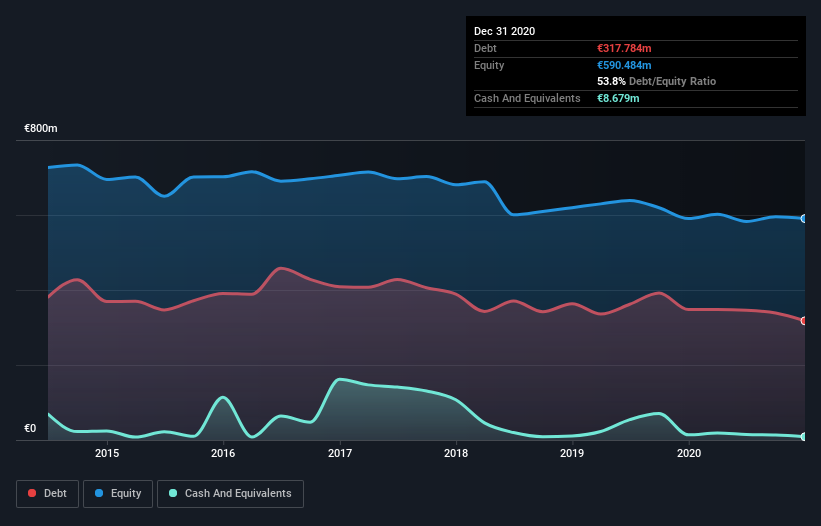Select the Equity endpoint marker at Dec 2020
The image size is (821, 526).
(x=804, y=219)
